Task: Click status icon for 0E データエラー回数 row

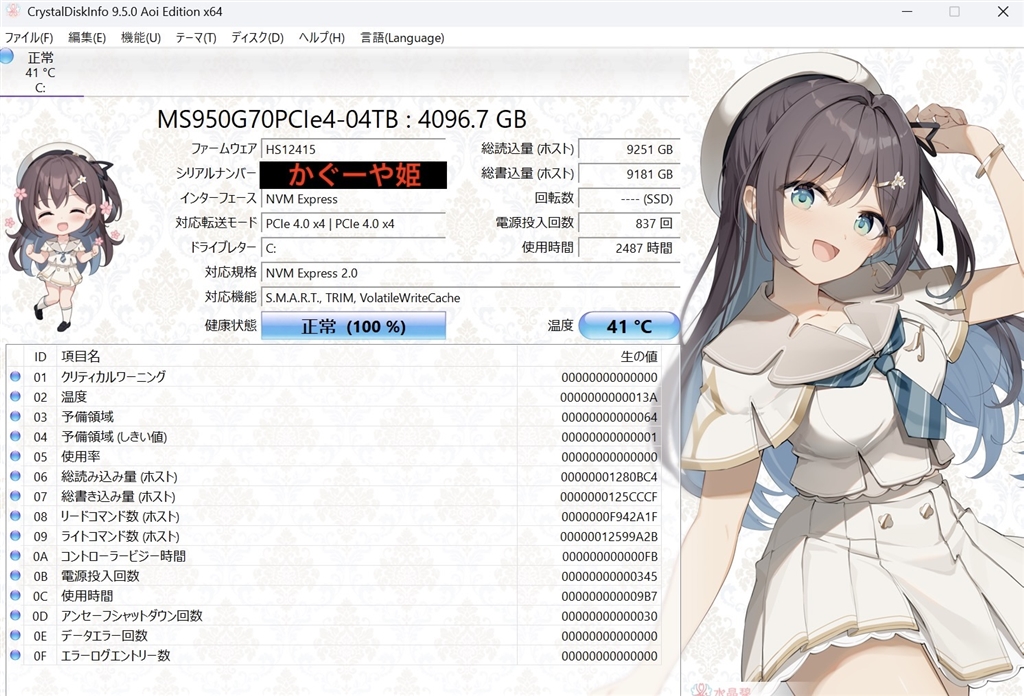Action: click(x=16, y=635)
